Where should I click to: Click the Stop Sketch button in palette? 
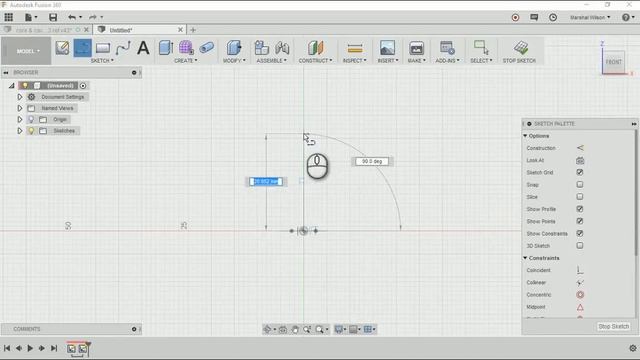613,327
